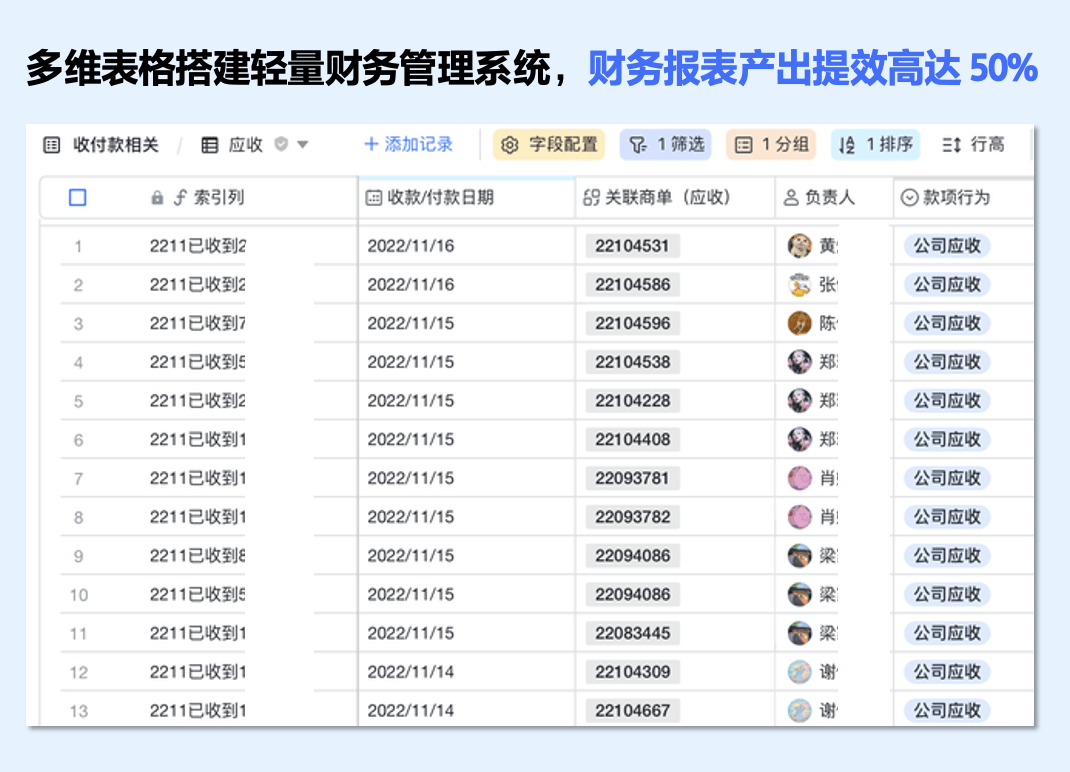Click the lock icon in 索引列 header

point(157,198)
